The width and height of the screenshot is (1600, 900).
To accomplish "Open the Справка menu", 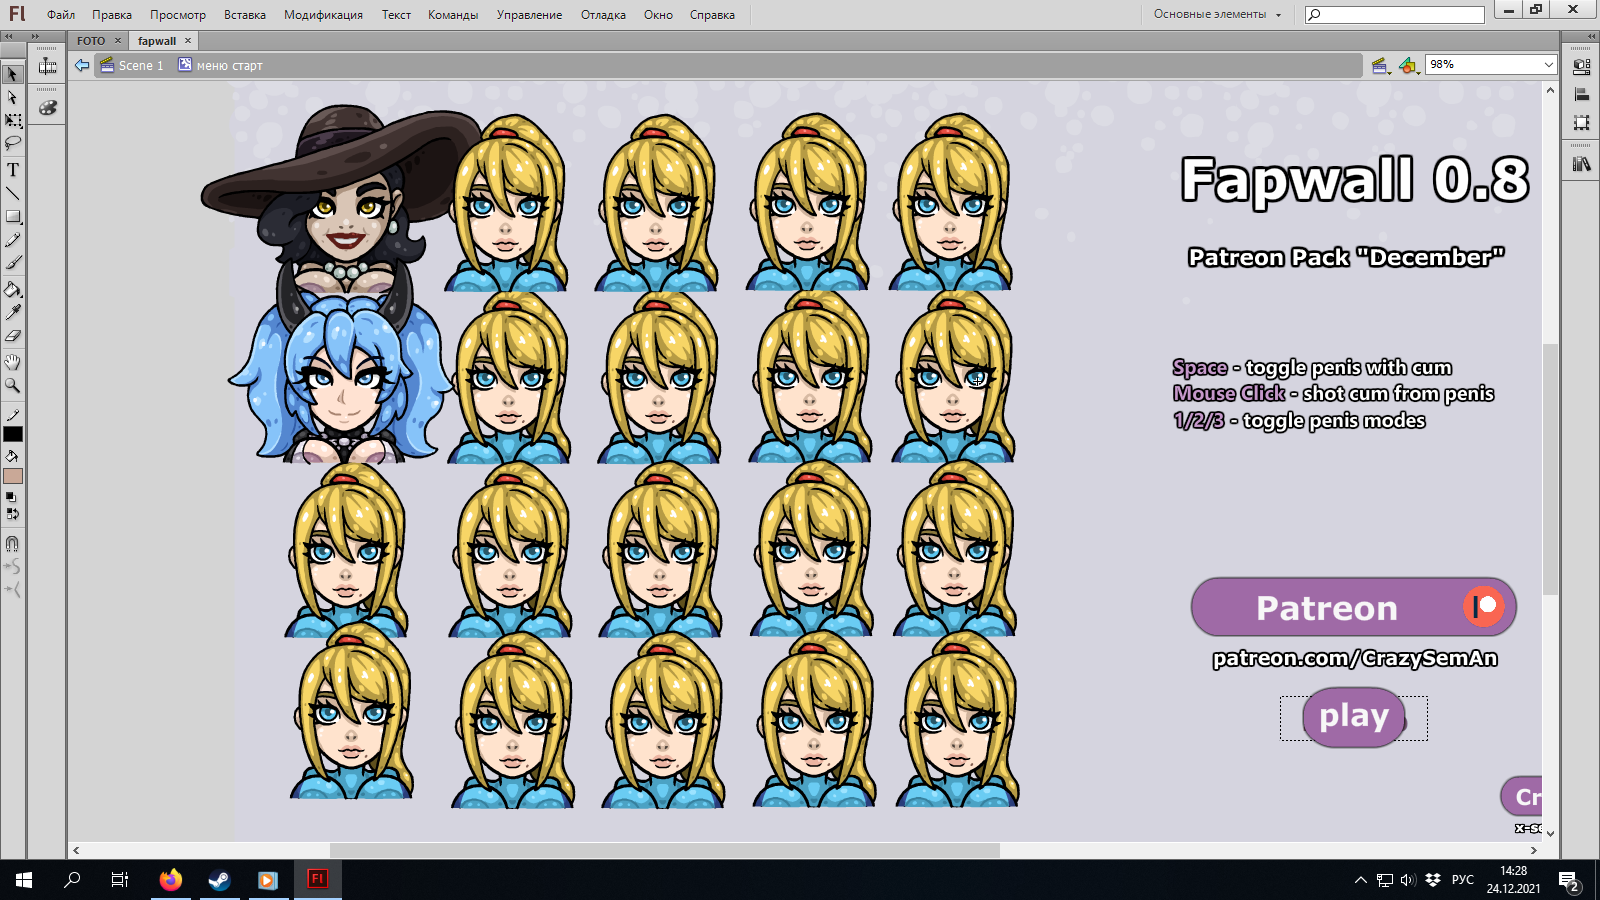I will tap(712, 15).
